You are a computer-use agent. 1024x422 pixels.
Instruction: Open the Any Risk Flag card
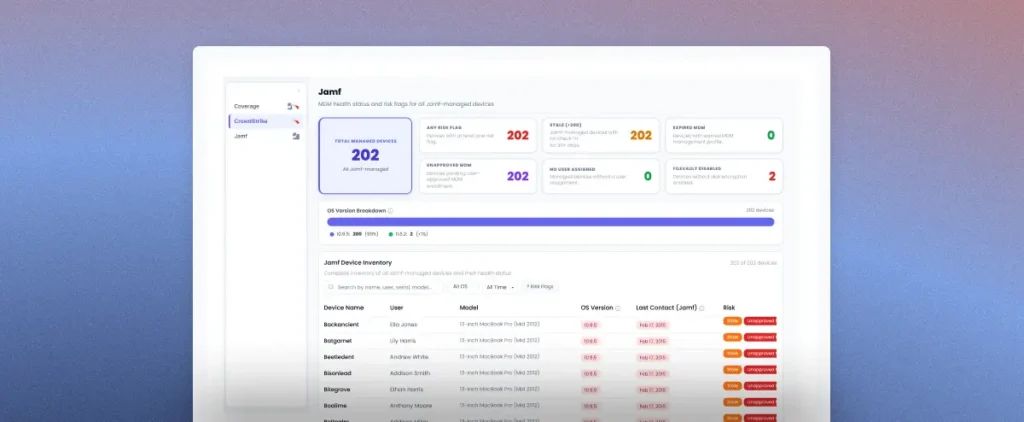coord(478,135)
